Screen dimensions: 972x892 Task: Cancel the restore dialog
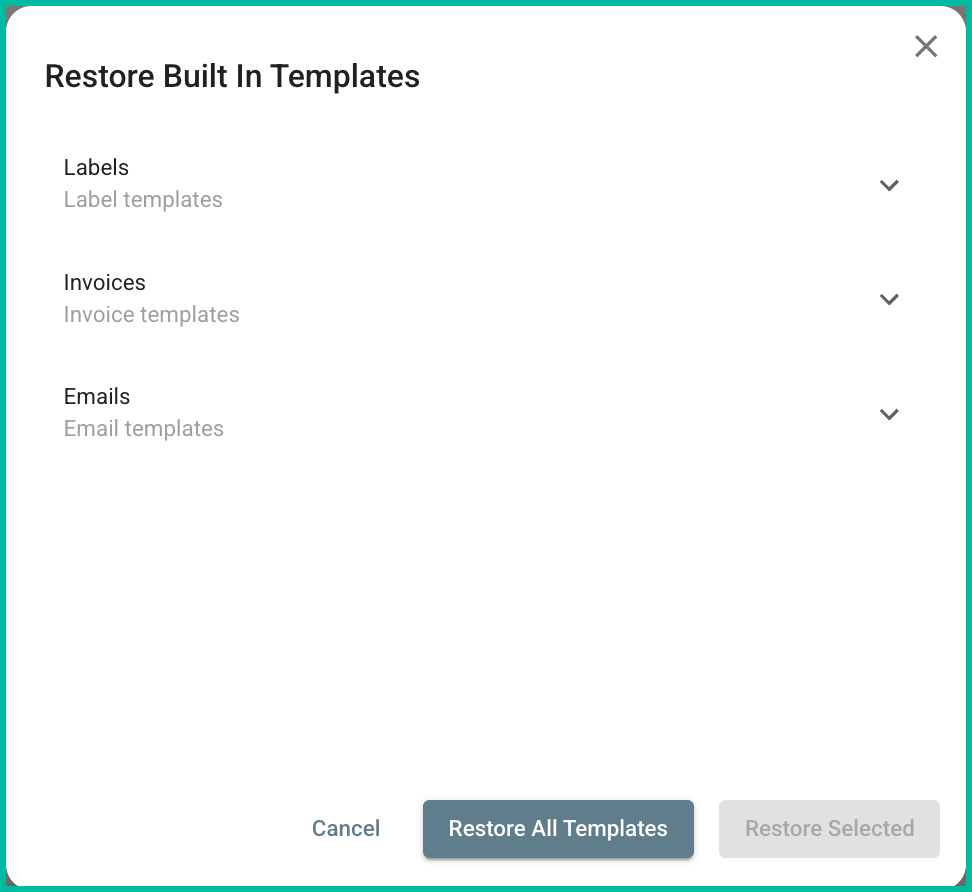coord(345,828)
